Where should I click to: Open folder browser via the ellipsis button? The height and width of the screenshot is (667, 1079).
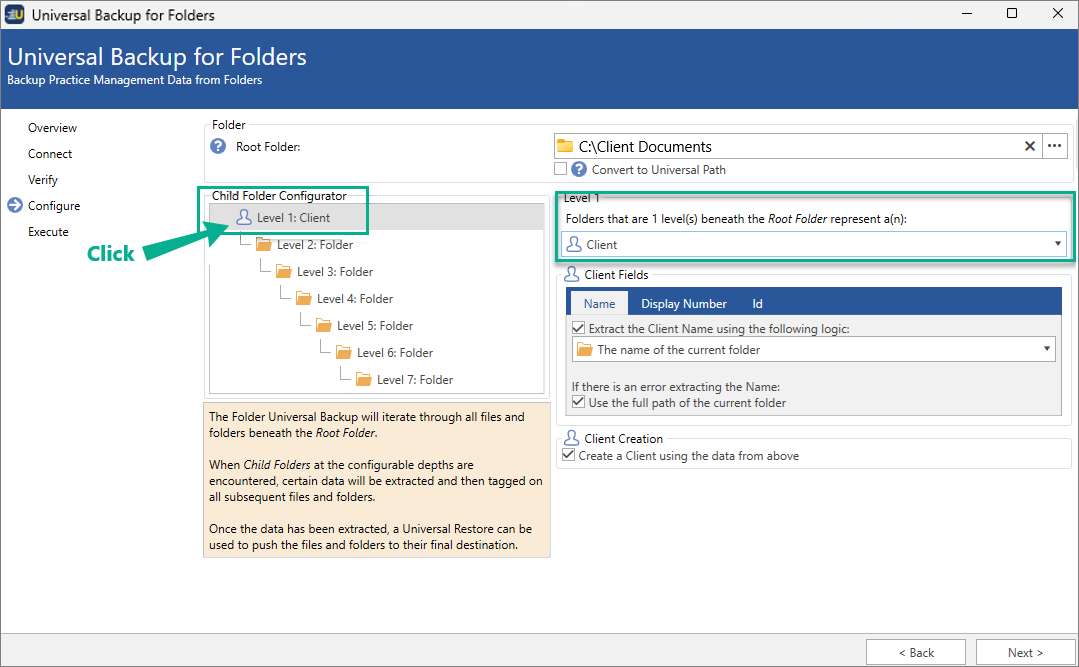click(x=1054, y=147)
